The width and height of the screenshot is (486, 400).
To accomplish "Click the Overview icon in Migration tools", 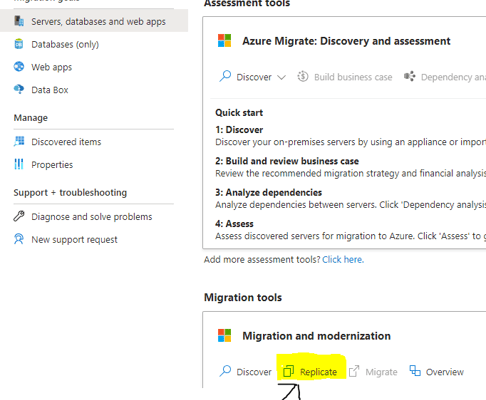I will point(415,371).
